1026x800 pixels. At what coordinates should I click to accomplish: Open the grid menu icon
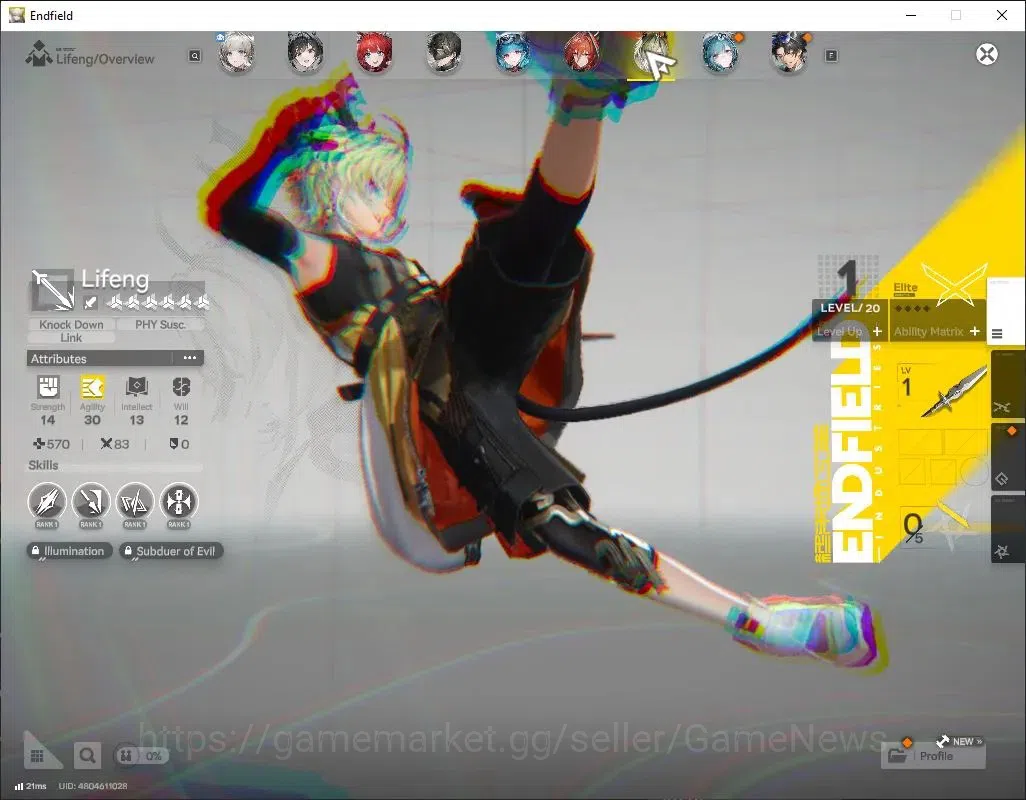point(37,756)
